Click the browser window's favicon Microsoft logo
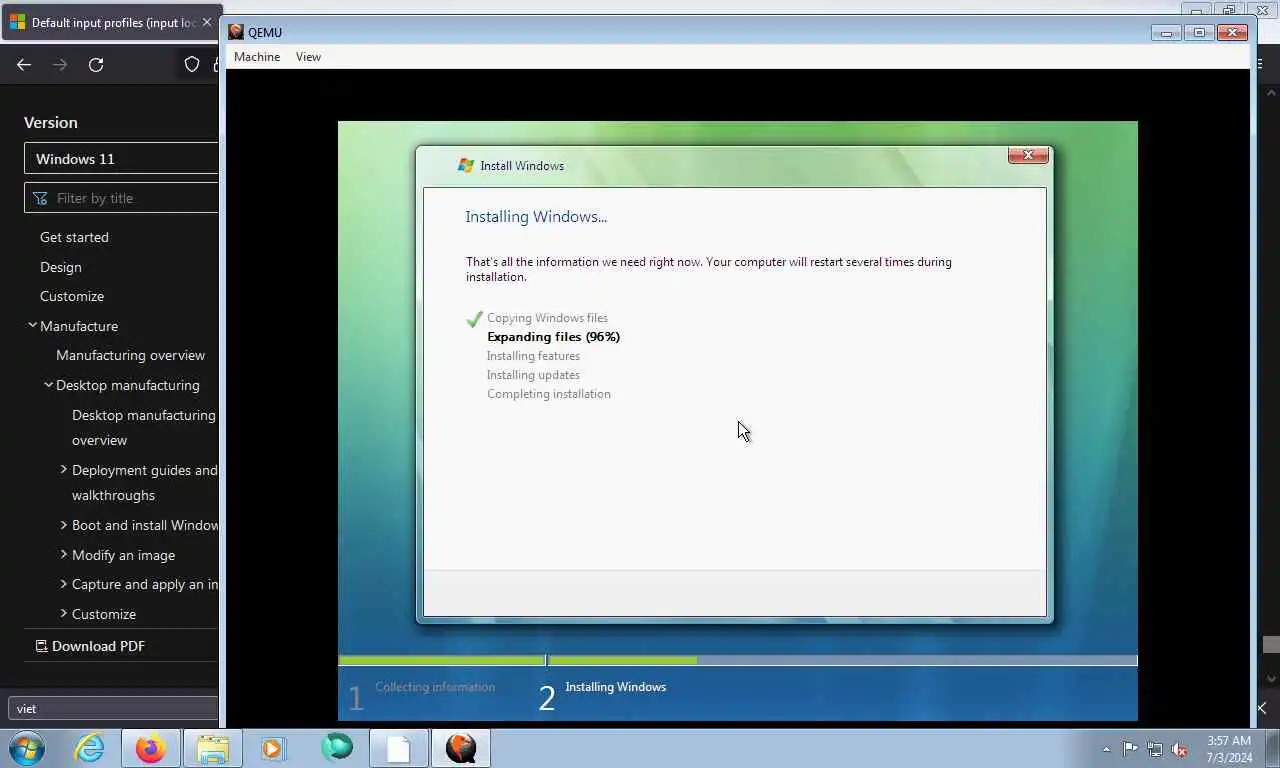 [17, 22]
